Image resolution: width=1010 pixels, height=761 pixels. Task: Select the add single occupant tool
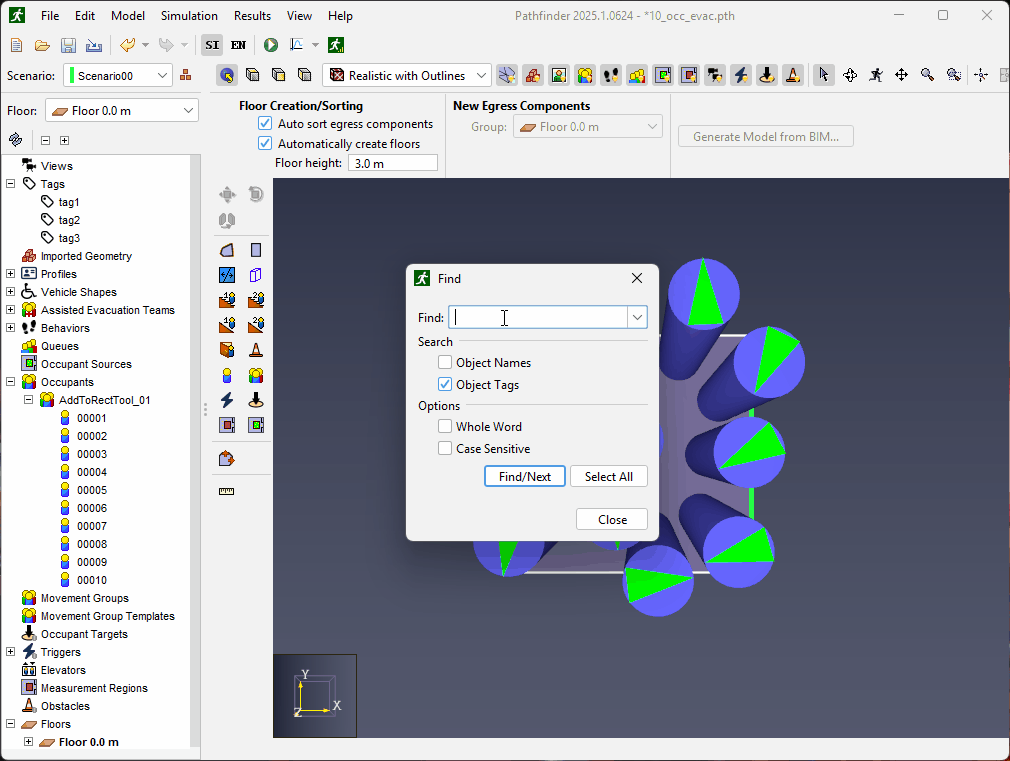(227, 375)
